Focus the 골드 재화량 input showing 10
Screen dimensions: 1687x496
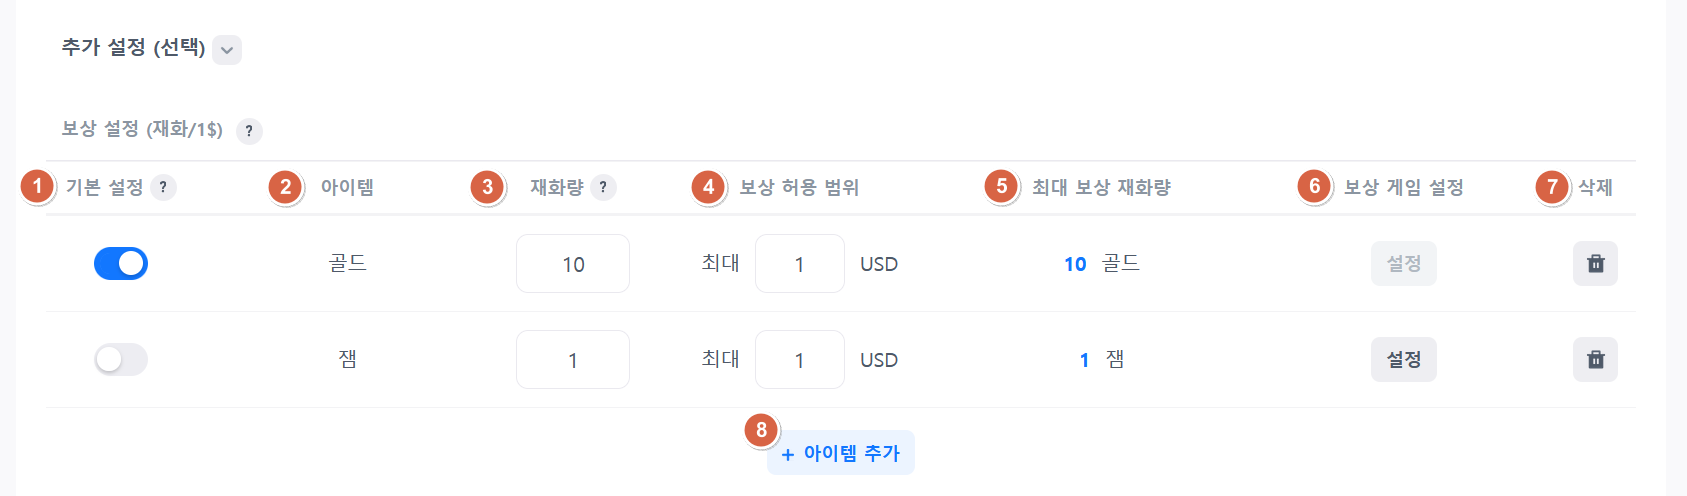[572, 264]
